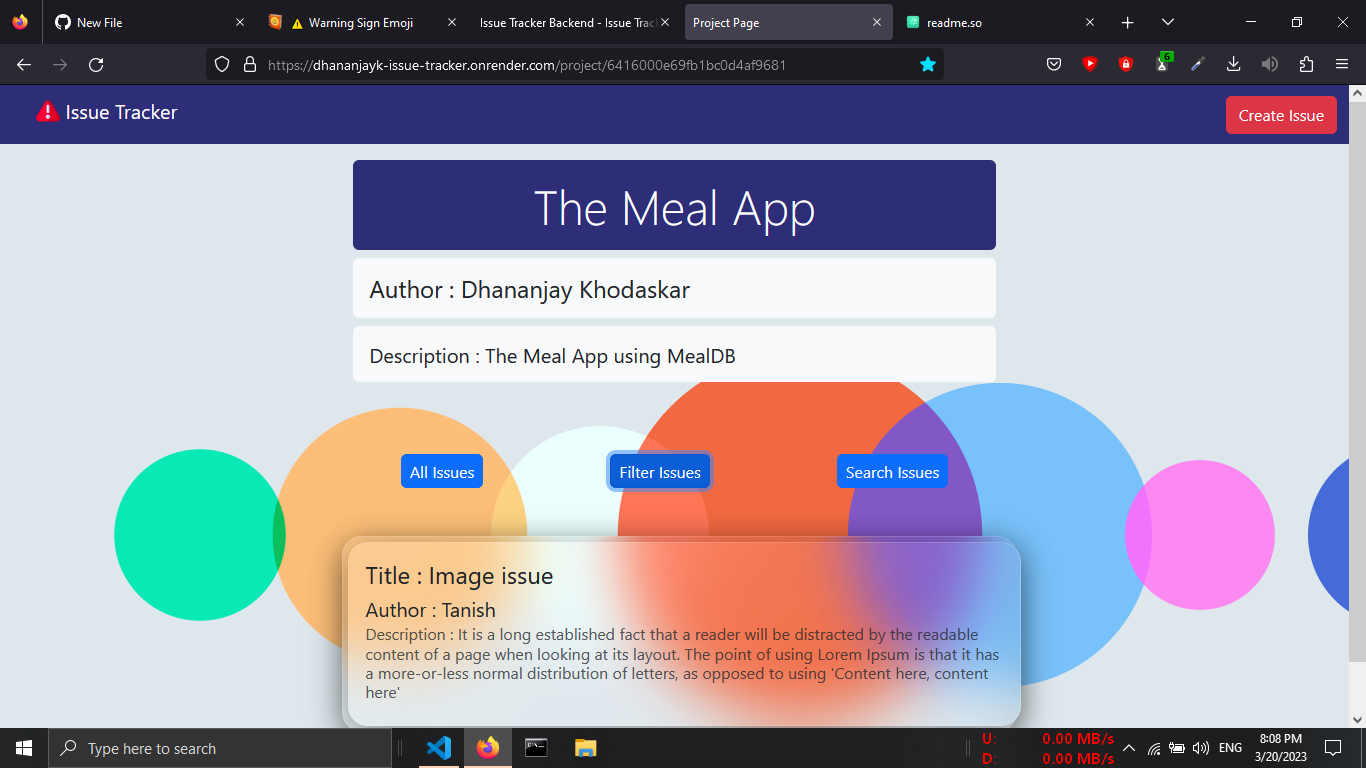
Task: Save the page to Pocket
Action: 1053,64
